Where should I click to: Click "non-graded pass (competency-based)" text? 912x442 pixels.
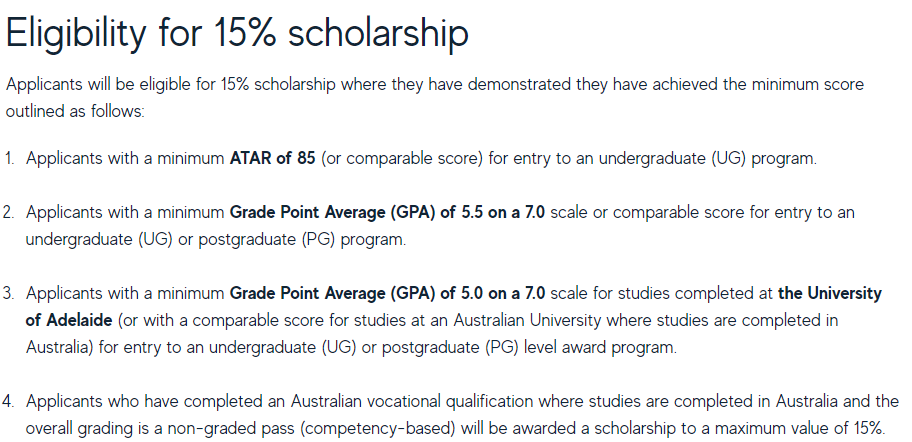pyautogui.click(x=306, y=429)
